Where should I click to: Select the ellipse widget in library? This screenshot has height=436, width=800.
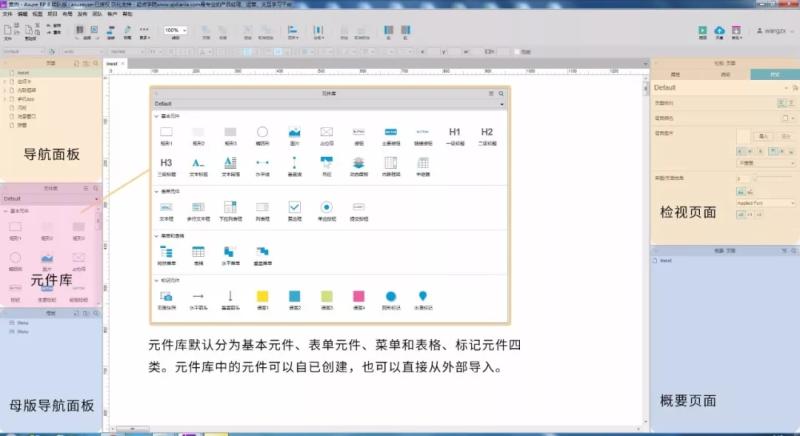pos(262,132)
